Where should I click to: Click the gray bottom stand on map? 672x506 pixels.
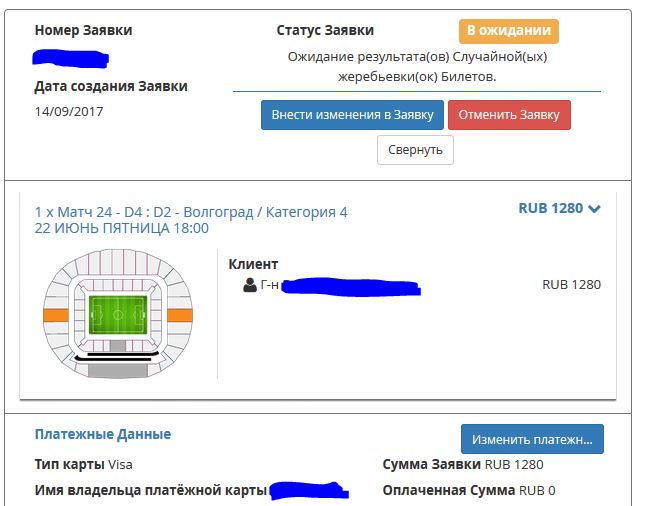tap(118, 371)
